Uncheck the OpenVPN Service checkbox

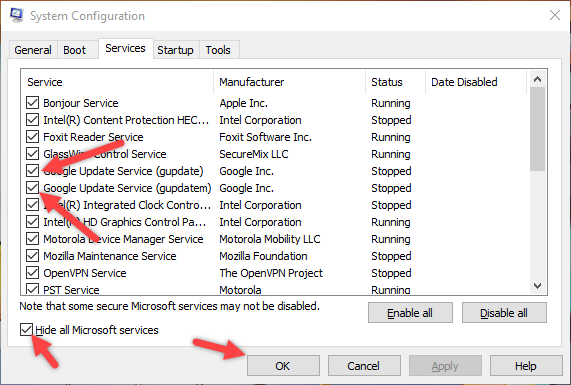(x=32, y=273)
